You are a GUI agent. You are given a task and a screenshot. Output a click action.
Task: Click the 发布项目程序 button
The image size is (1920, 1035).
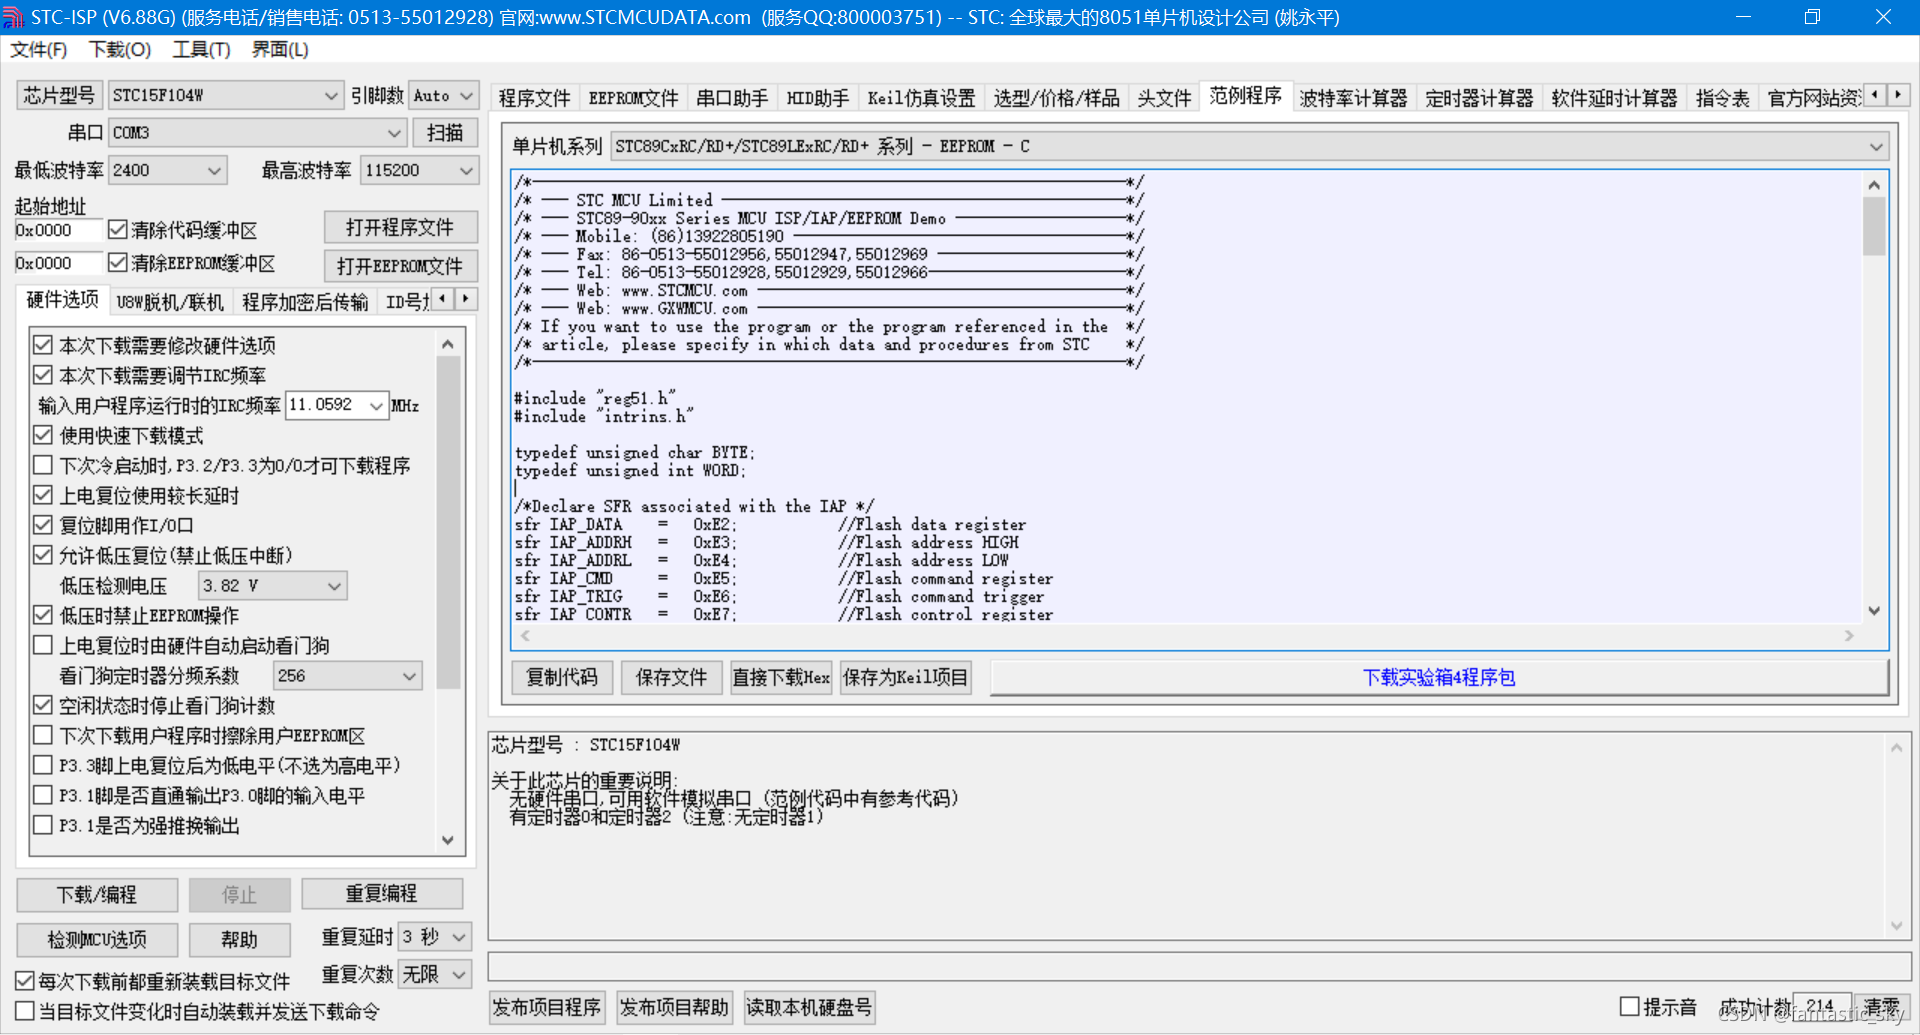546,1007
